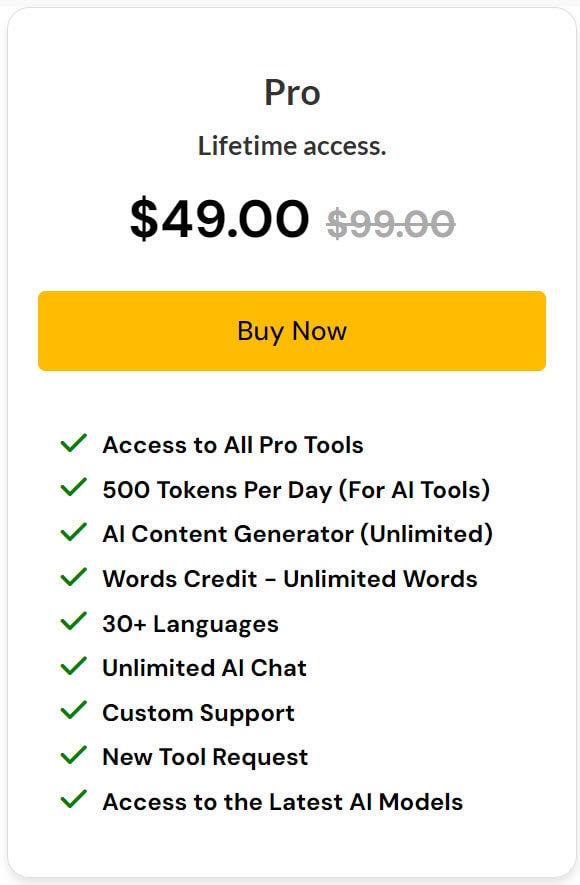Select the Pro plan title
The width and height of the screenshot is (580, 885).
coord(292,93)
